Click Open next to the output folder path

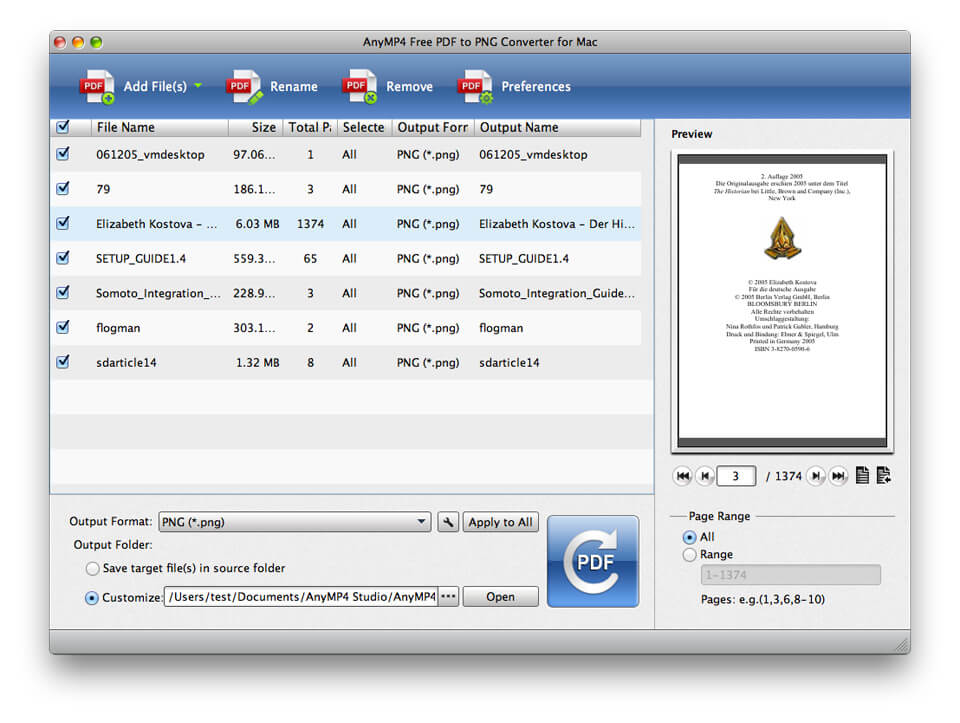coord(500,596)
